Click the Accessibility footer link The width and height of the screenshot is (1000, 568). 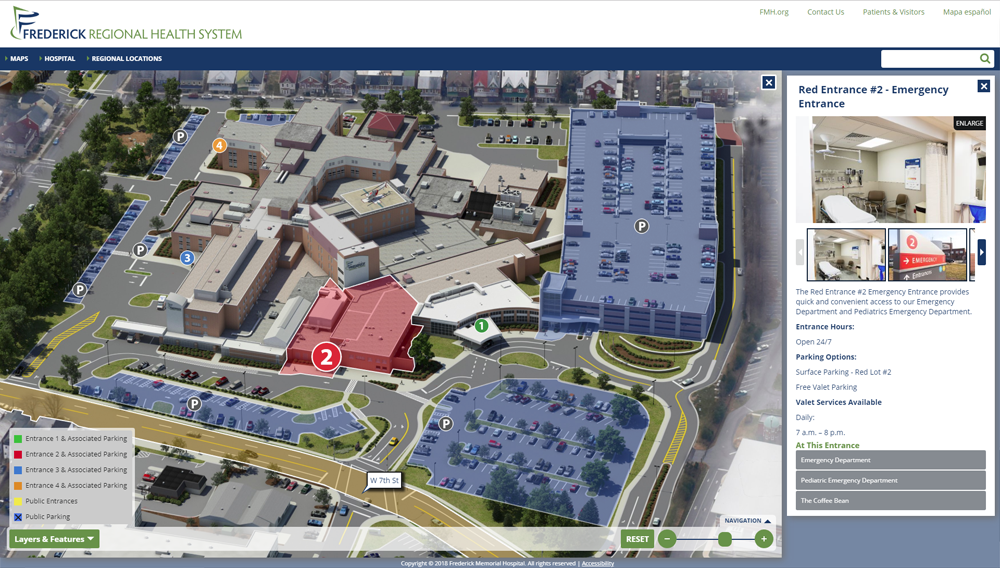pyautogui.click(x=598, y=564)
